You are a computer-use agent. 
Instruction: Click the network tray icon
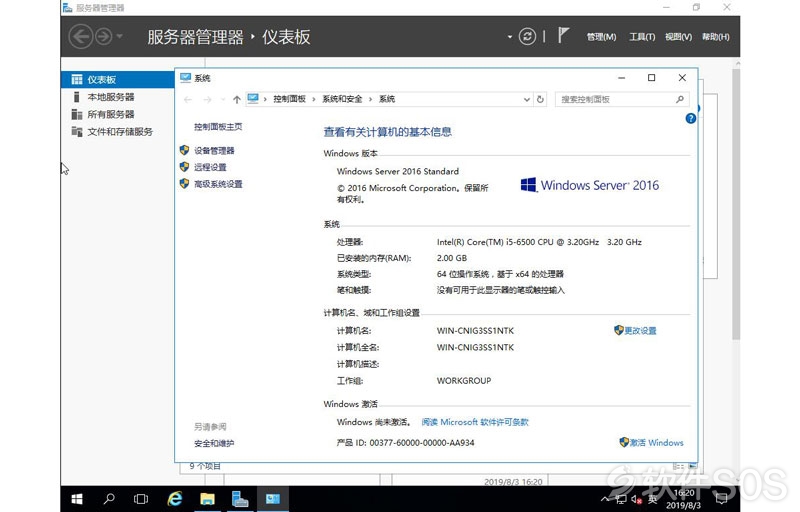point(620,499)
